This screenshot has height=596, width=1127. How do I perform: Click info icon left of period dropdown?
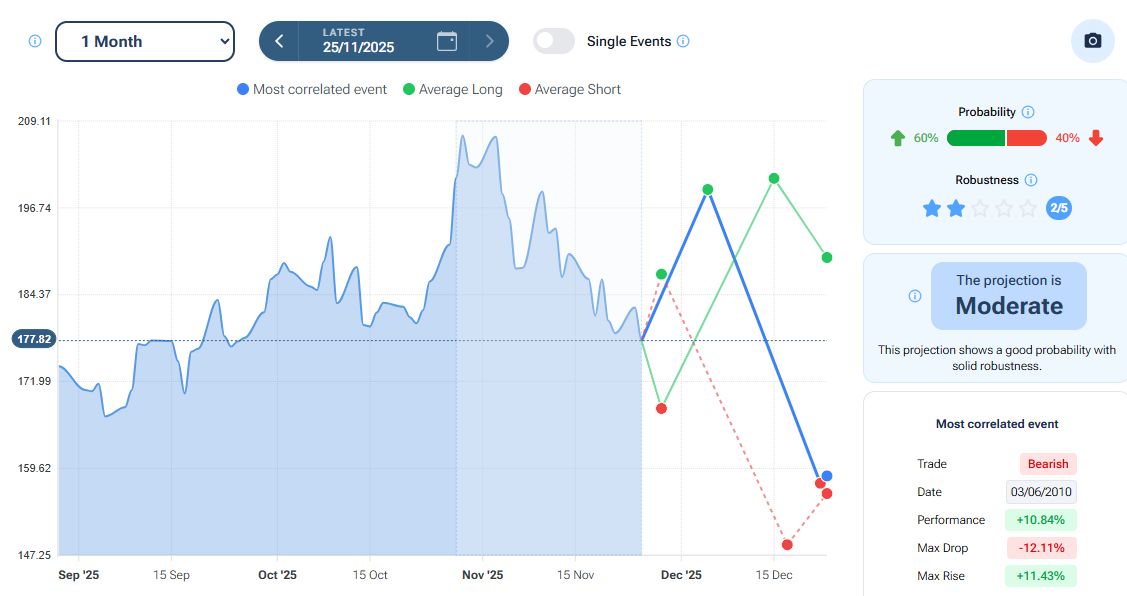[x=35, y=41]
